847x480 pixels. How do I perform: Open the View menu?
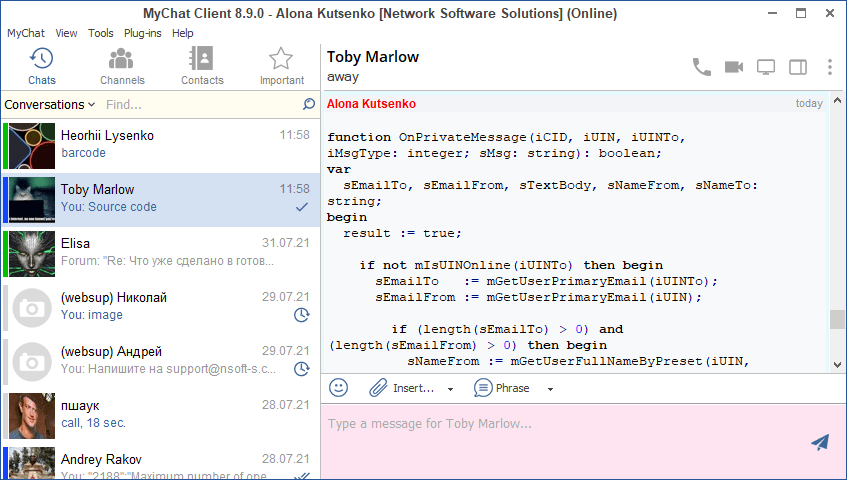point(66,33)
